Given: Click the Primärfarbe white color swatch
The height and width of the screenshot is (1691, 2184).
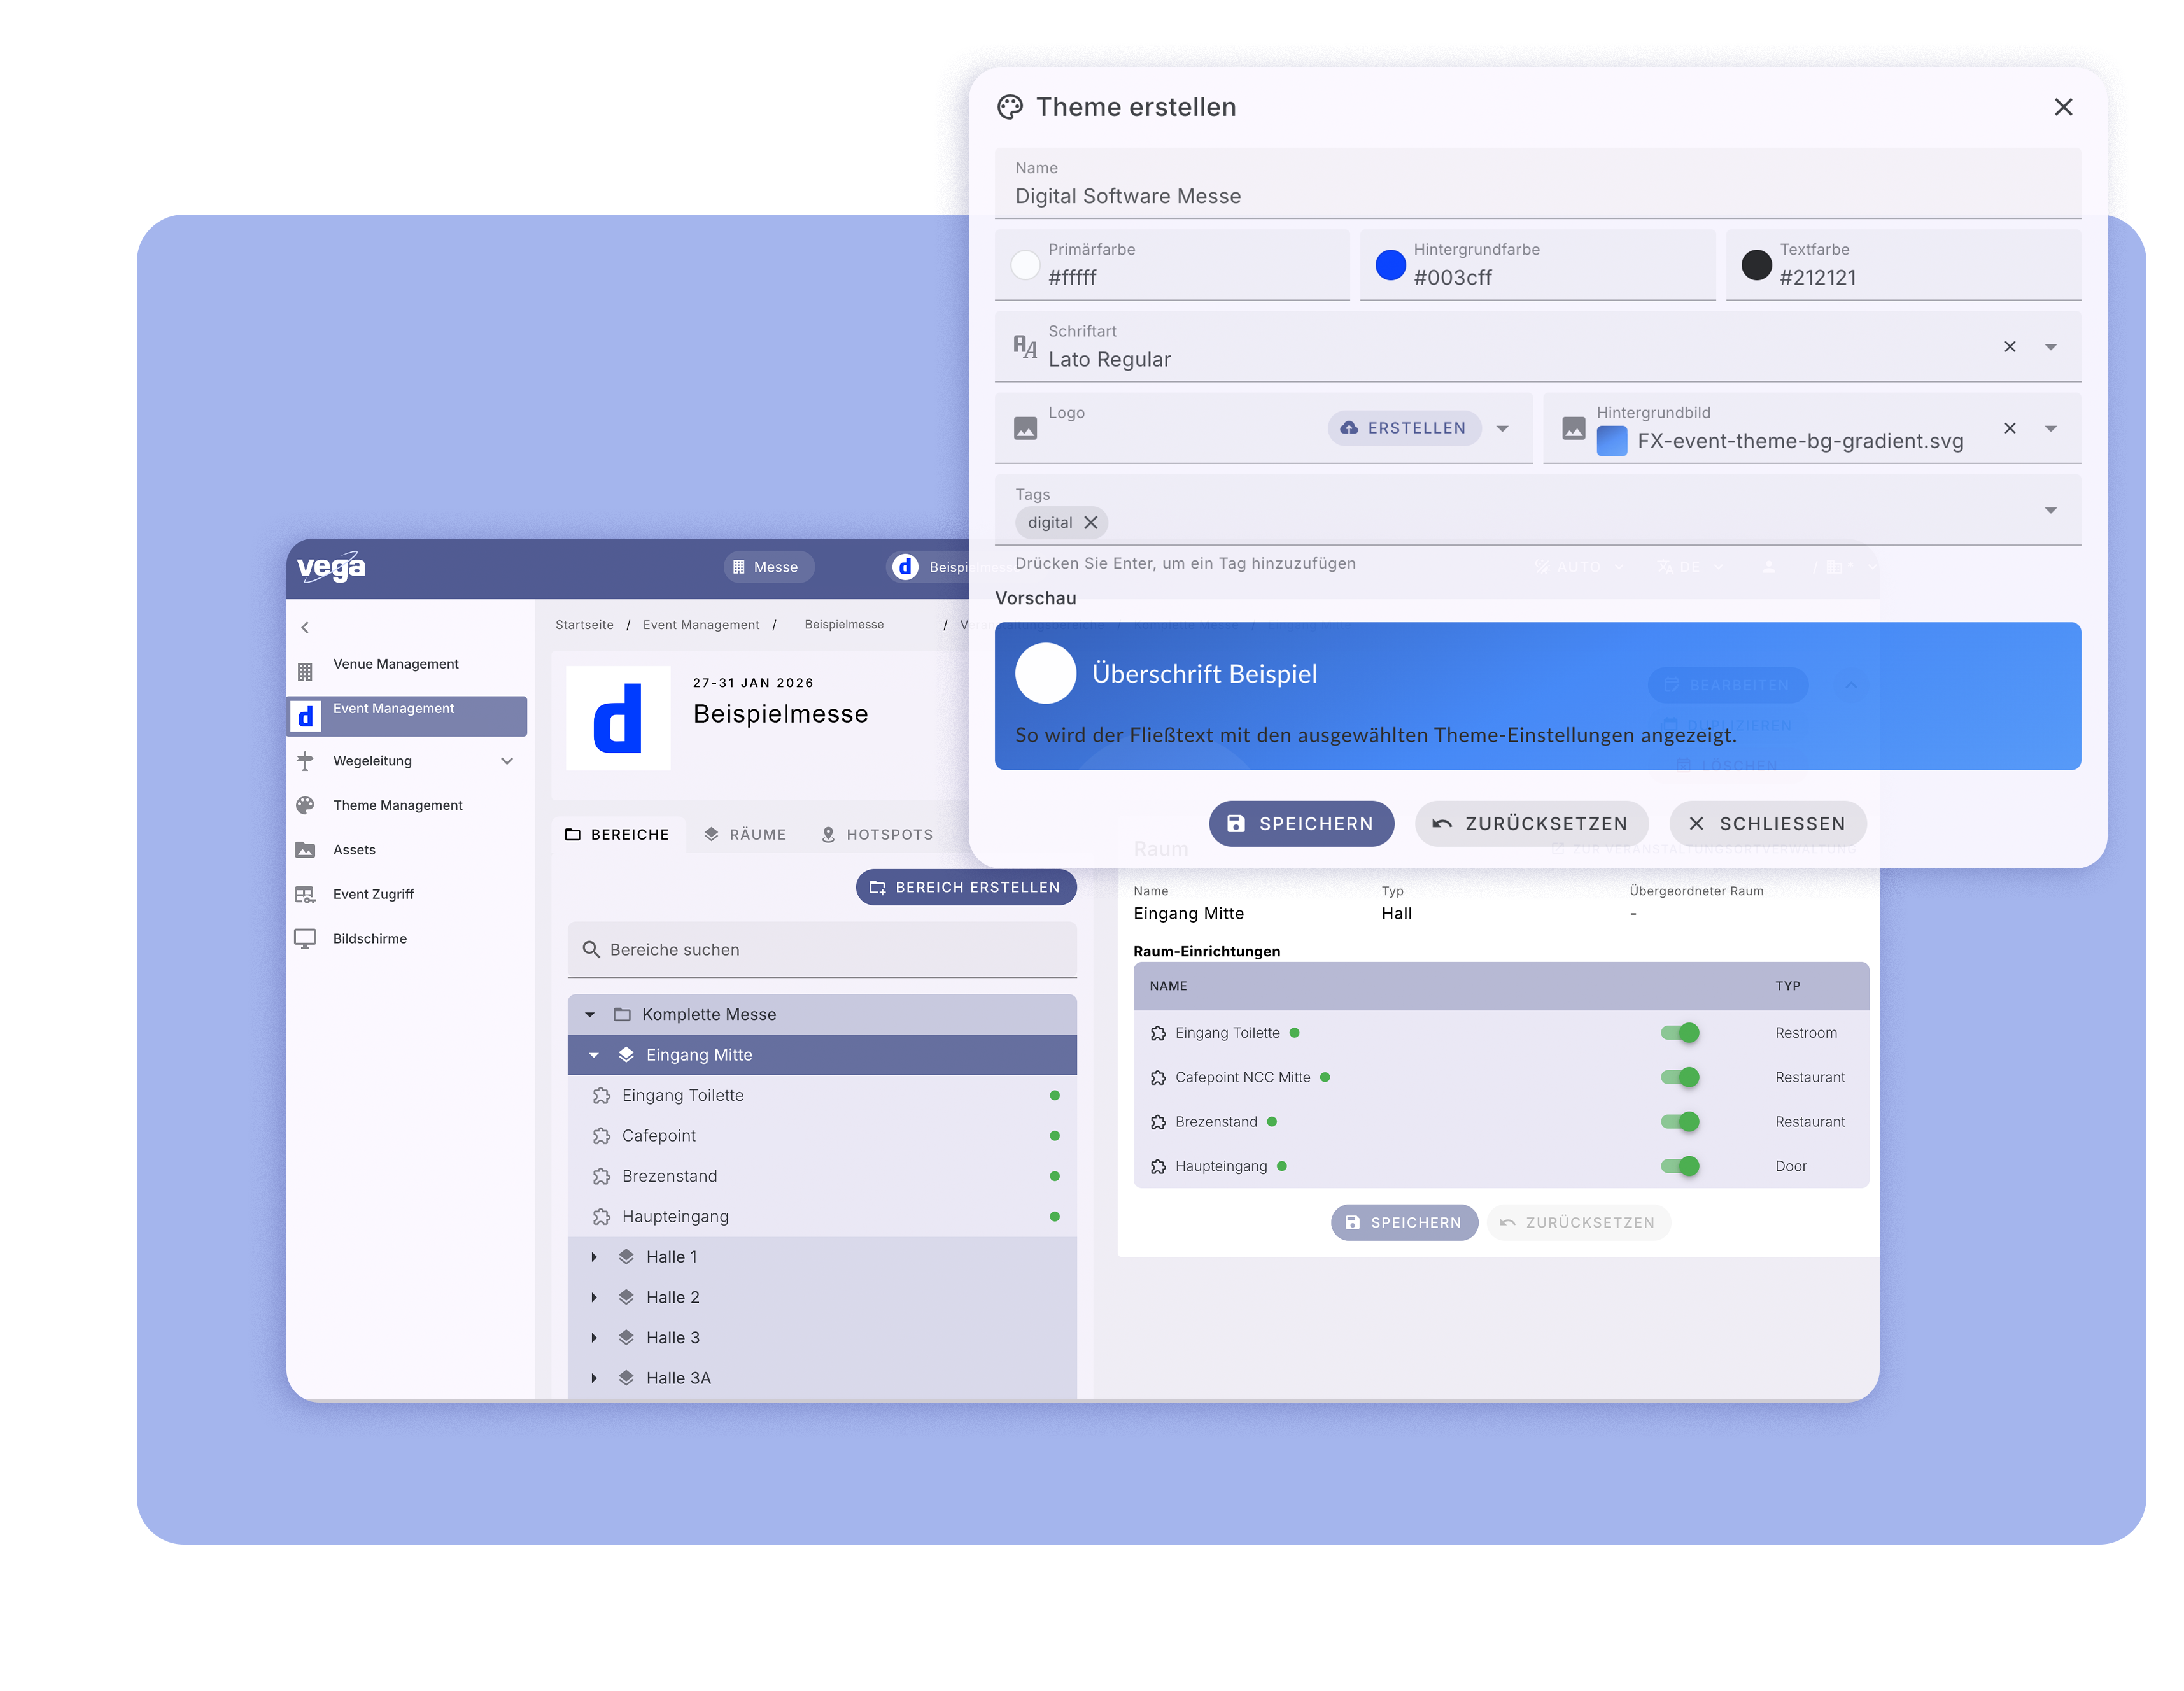Looking at the screenshot, I should click(x=1025, y=265).
